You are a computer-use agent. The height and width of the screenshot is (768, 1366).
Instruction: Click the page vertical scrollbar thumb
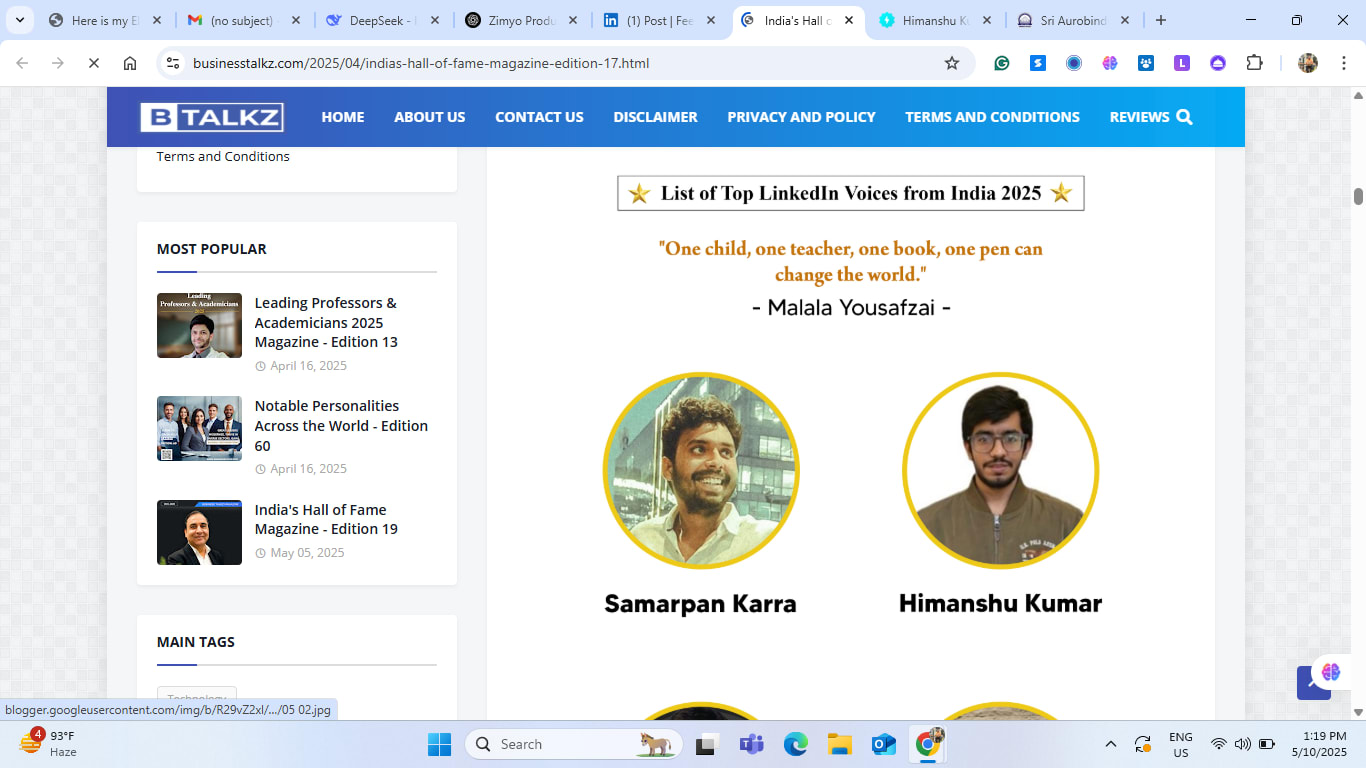(x=1358, y=196)
